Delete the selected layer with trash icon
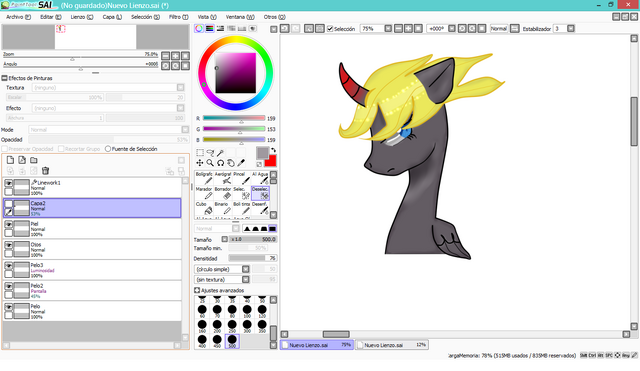This screenshot has height=371, width=640. [x=45, y=171]
